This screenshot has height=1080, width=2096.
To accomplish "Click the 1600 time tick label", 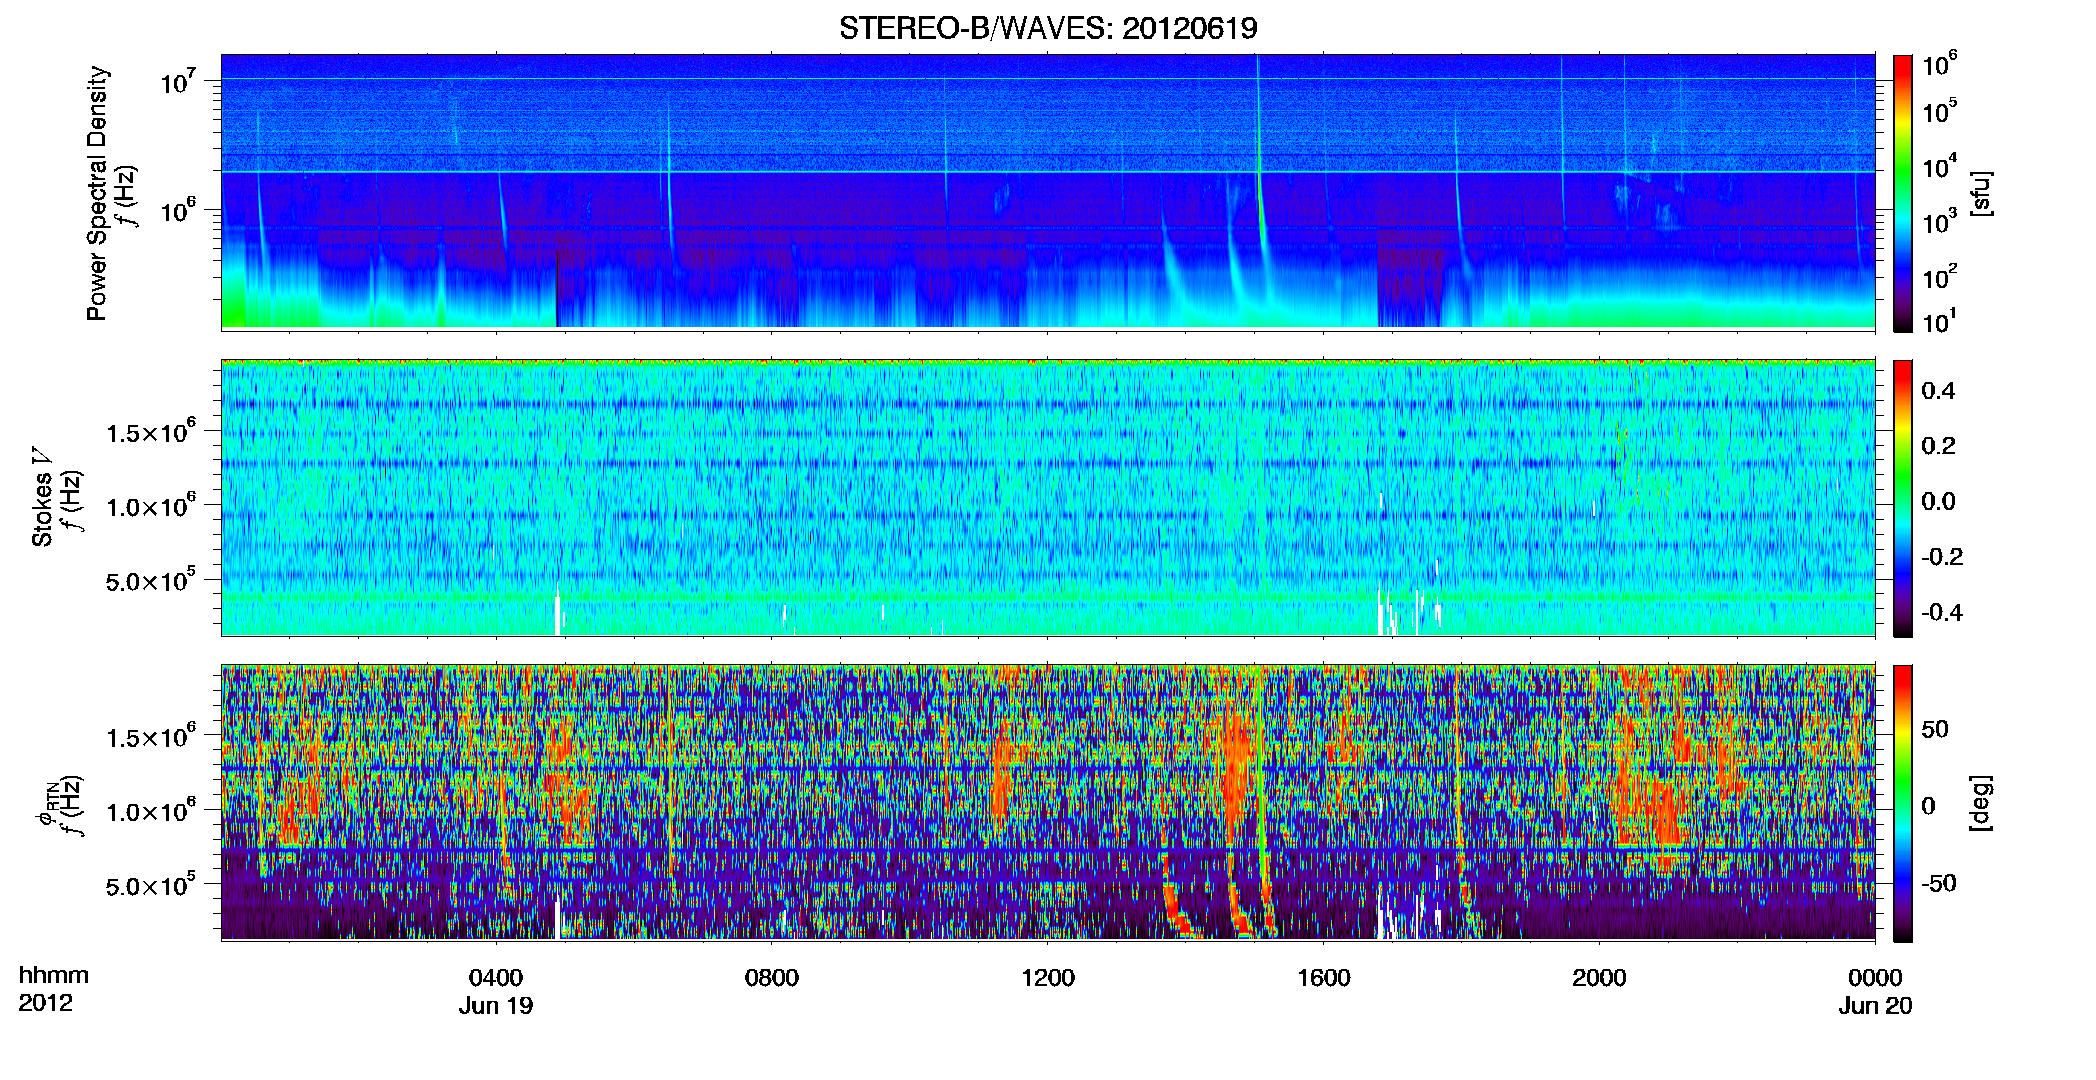I will coord(1324,977).
